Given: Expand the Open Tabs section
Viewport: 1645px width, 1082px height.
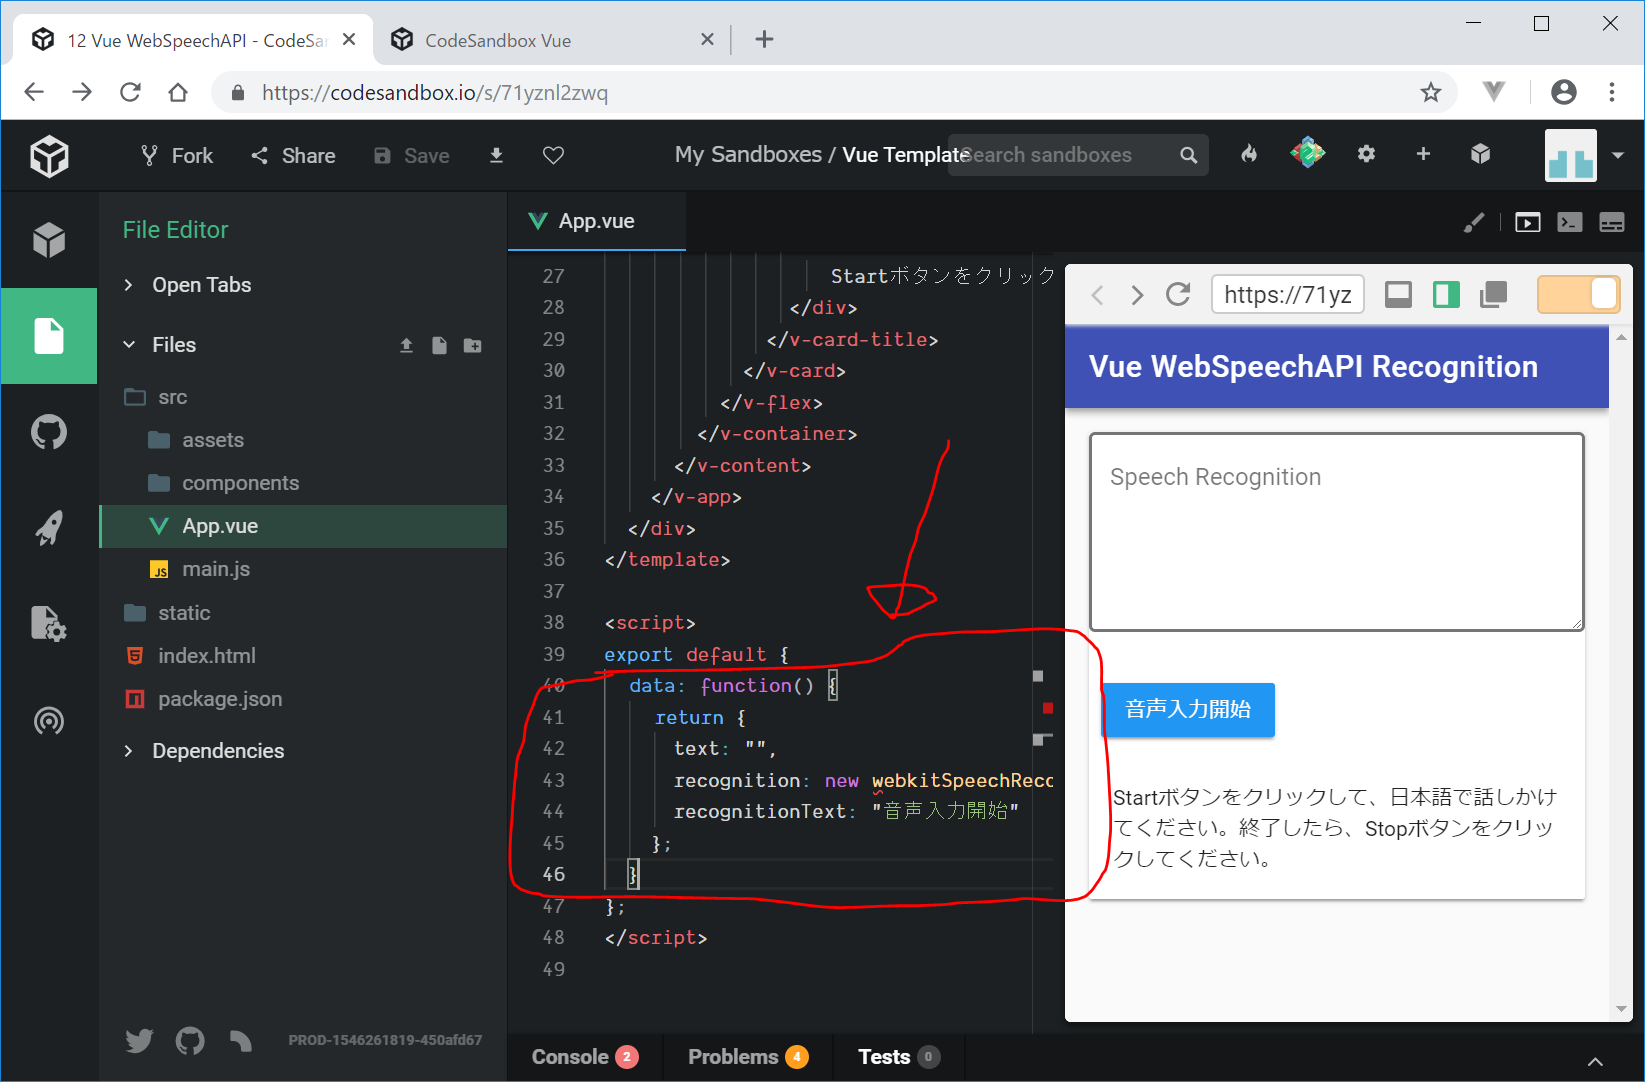Looking at the screenshot, I should (201, 285).
